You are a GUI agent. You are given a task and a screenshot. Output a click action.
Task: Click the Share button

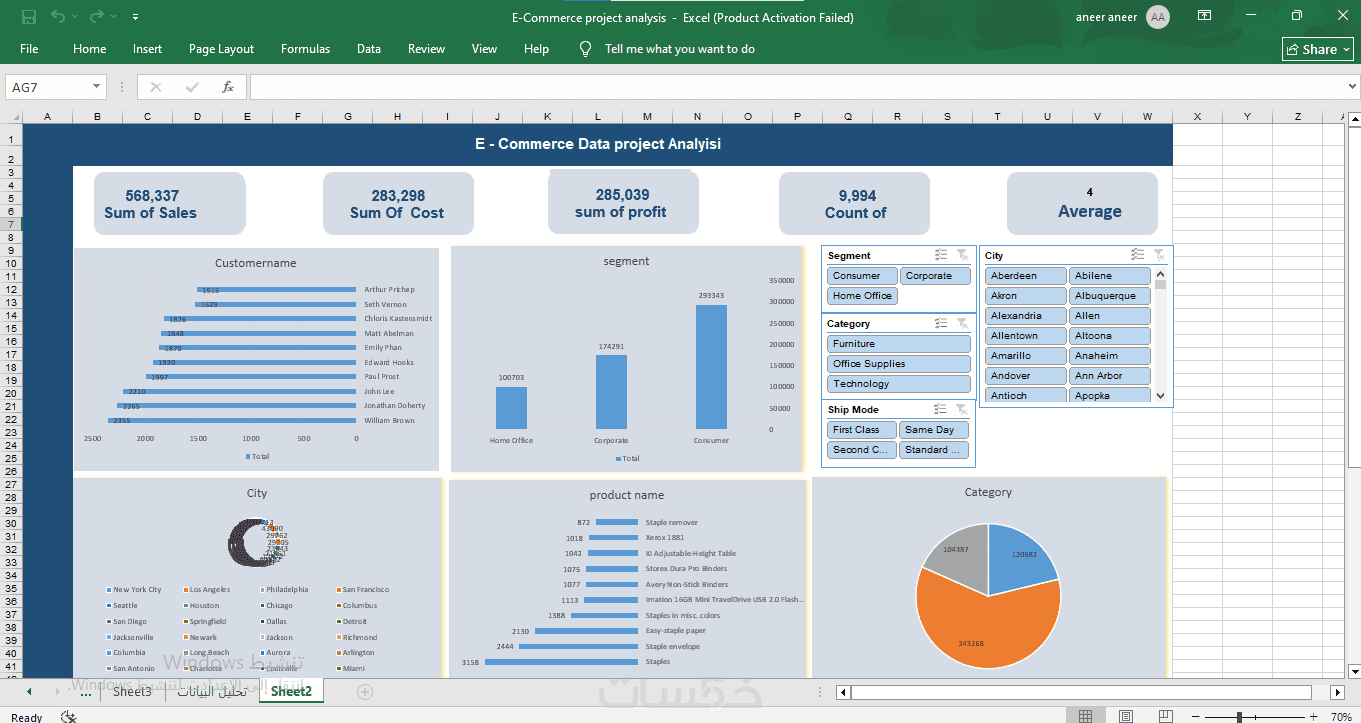[1318, 49]
